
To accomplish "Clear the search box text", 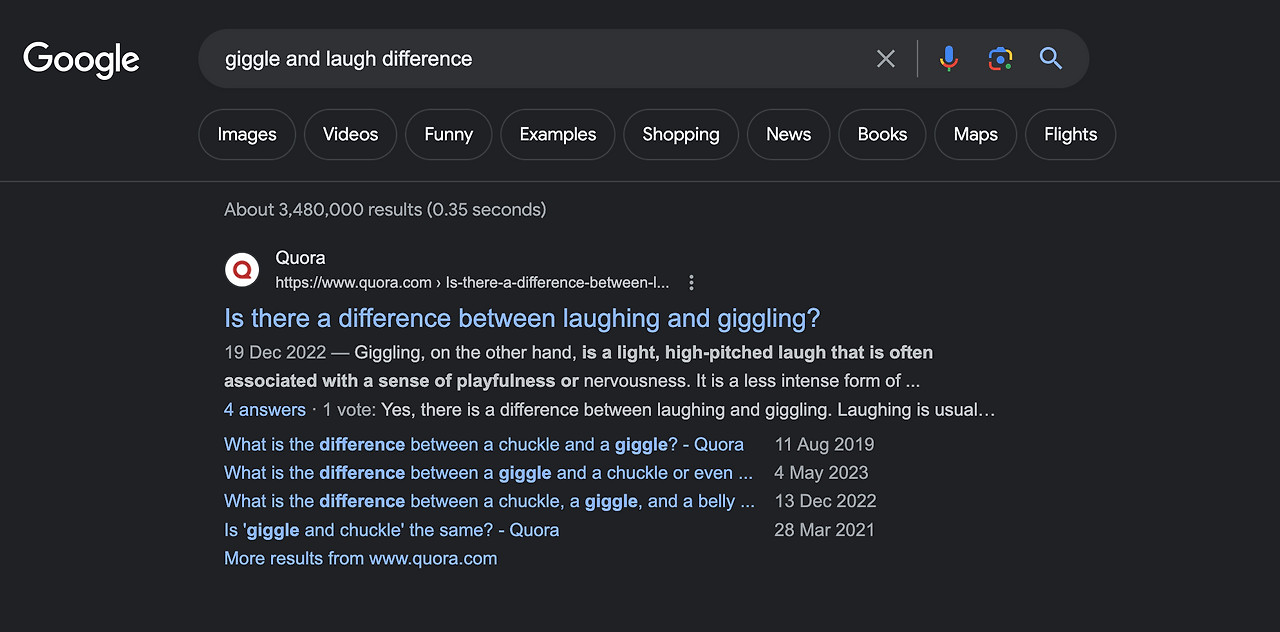I will pyautogui.click(x=886, y=59).
